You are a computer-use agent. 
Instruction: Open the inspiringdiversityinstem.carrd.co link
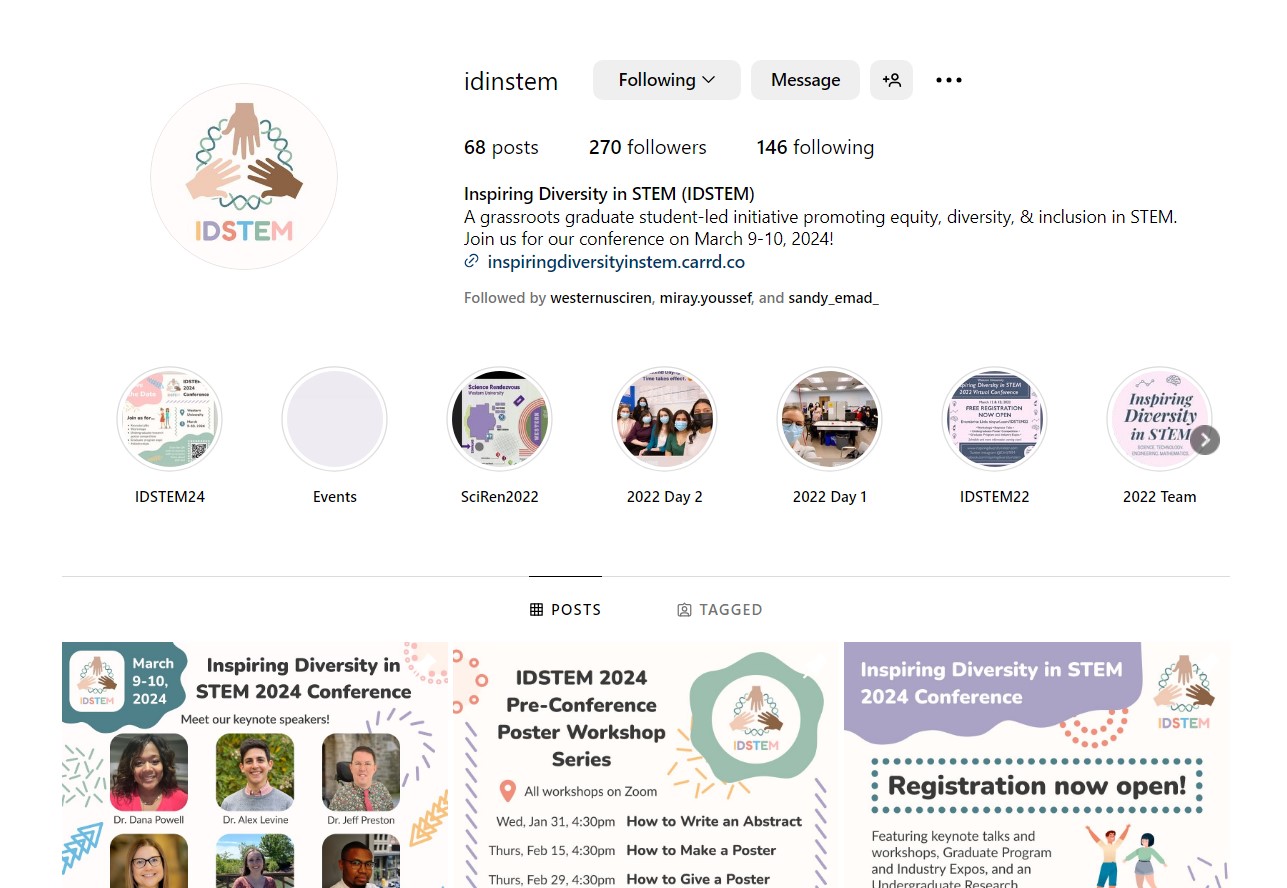click(616, 262)
